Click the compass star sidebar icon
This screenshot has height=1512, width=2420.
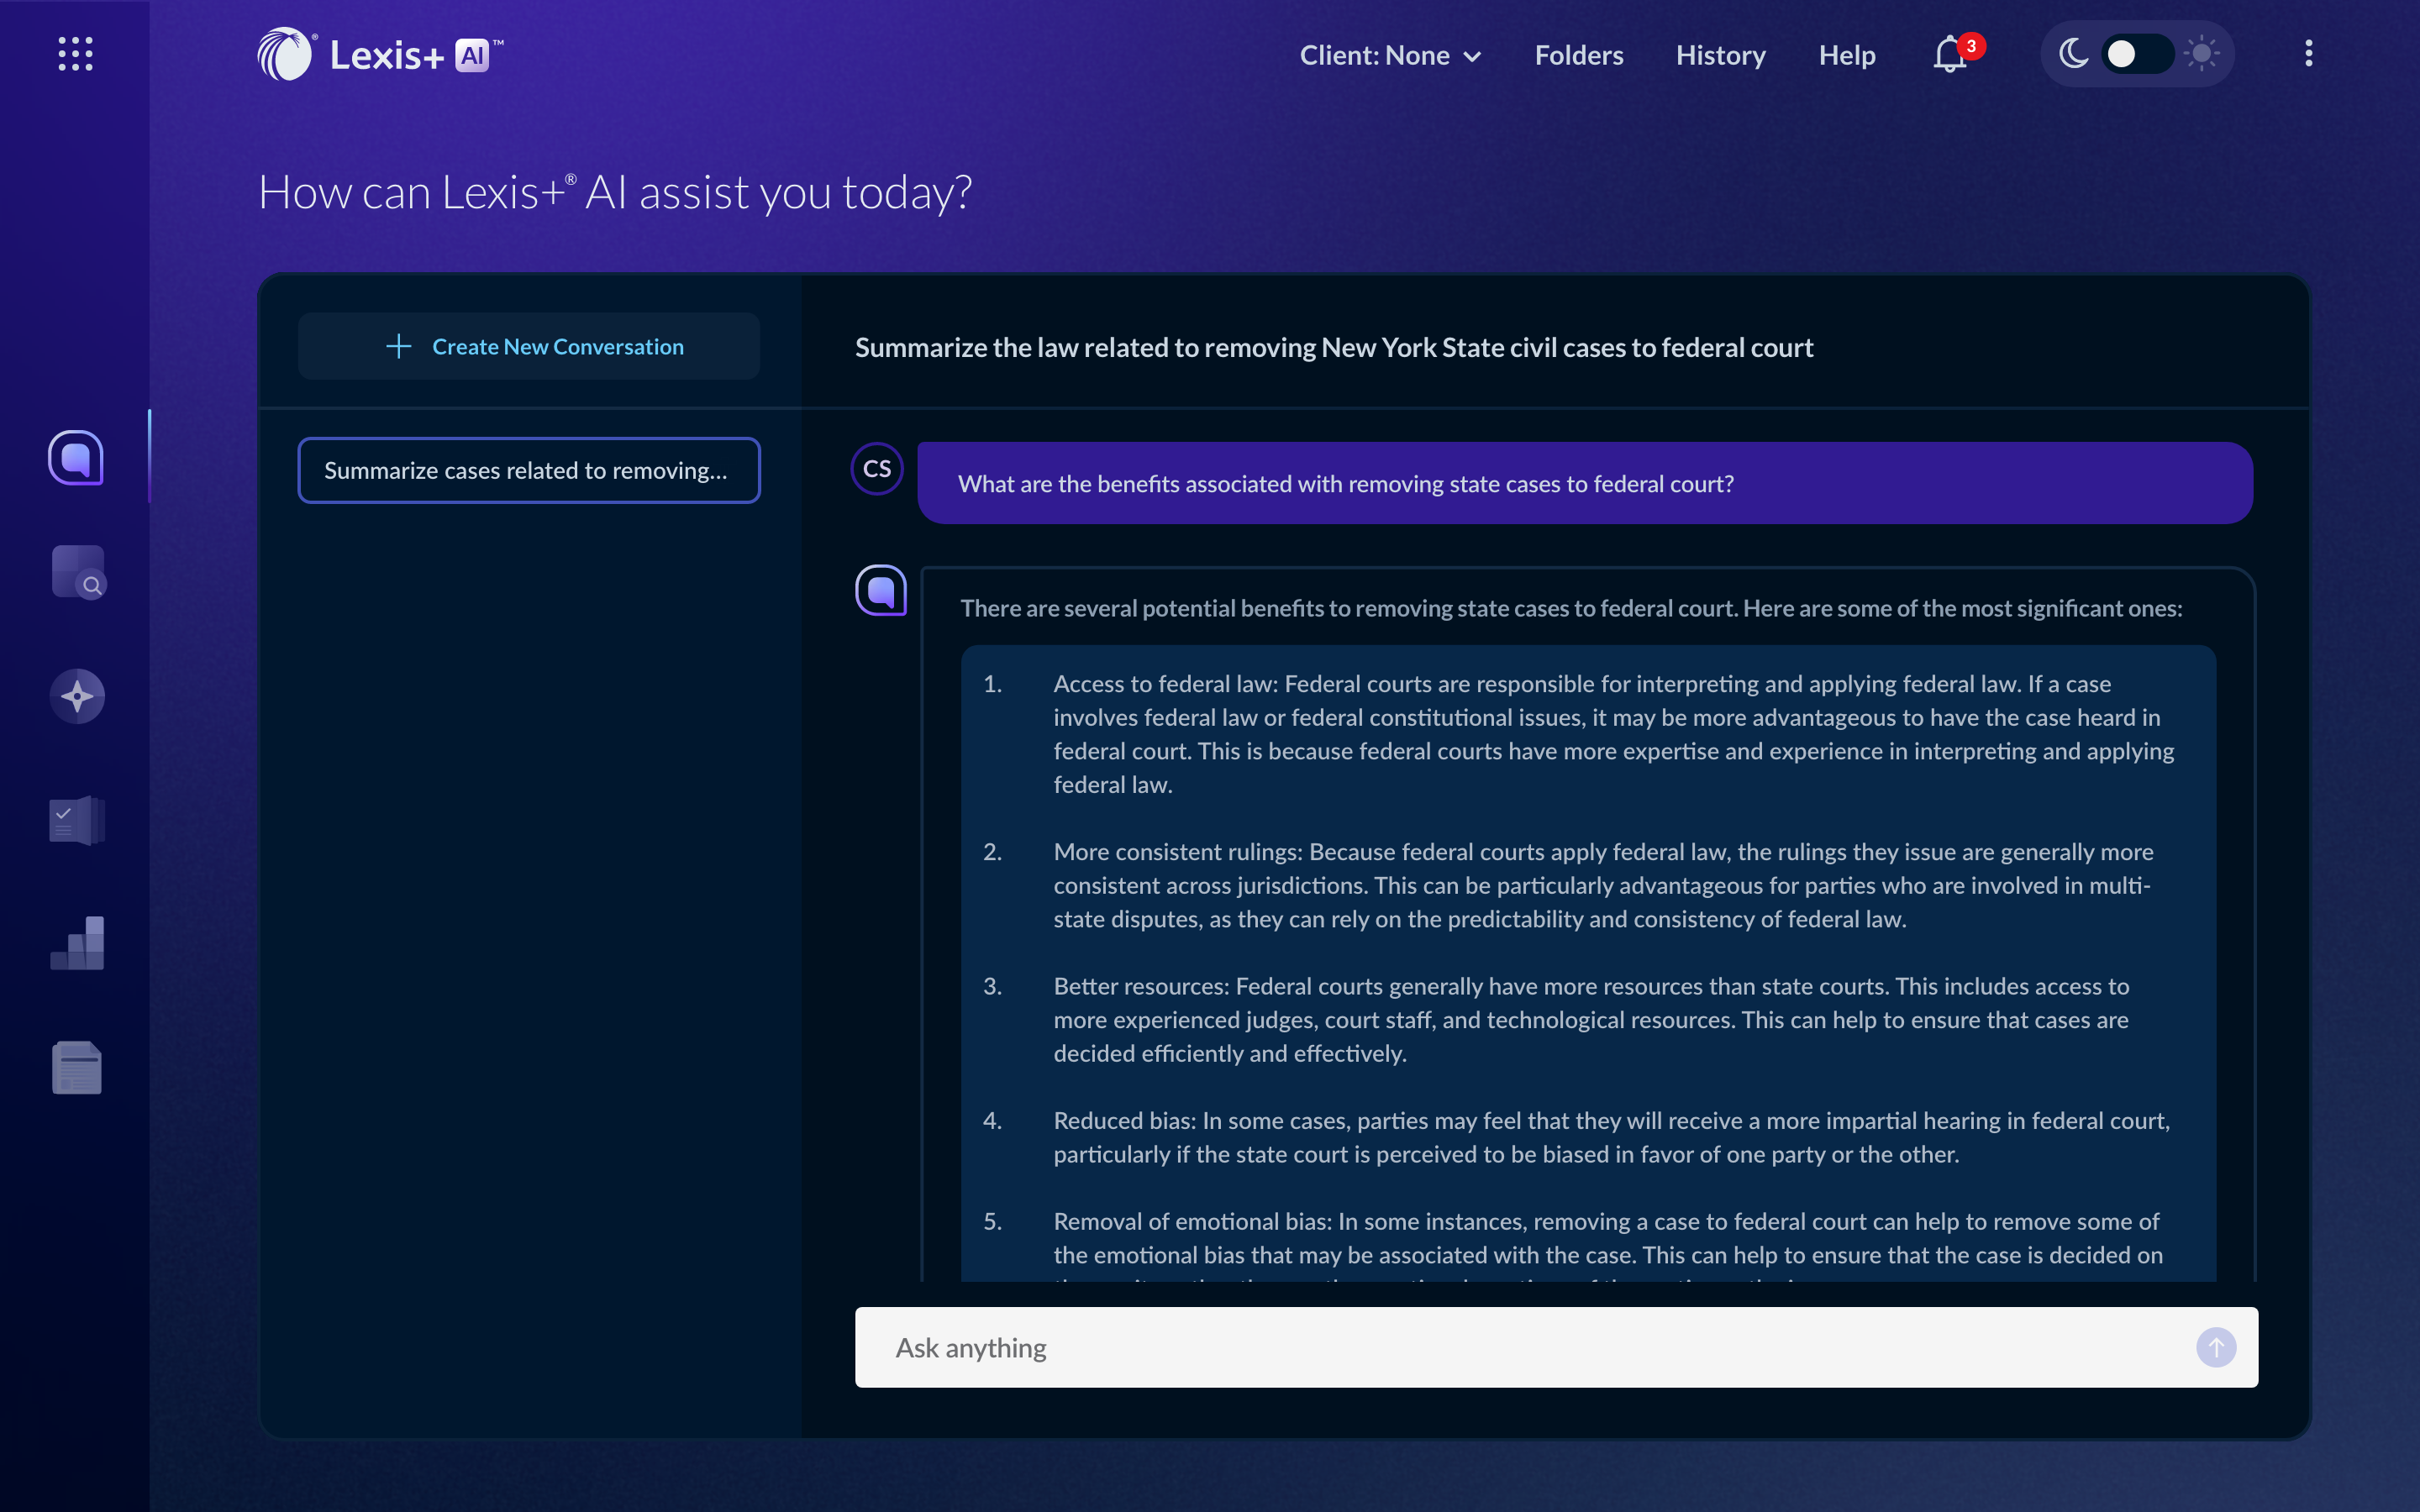(77, 696)
